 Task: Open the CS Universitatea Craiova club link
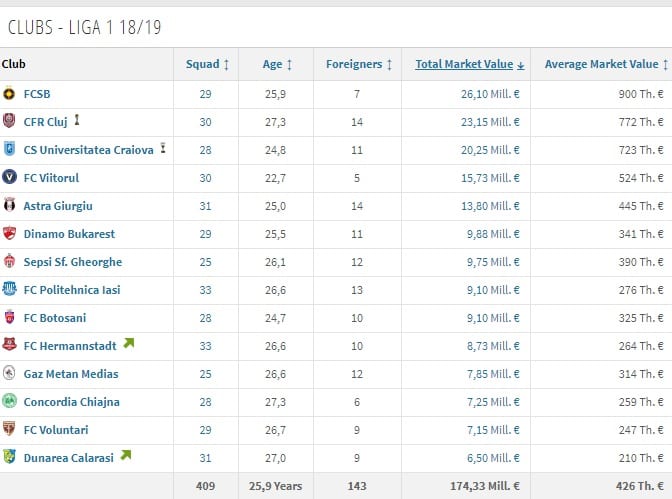point(89,150)
